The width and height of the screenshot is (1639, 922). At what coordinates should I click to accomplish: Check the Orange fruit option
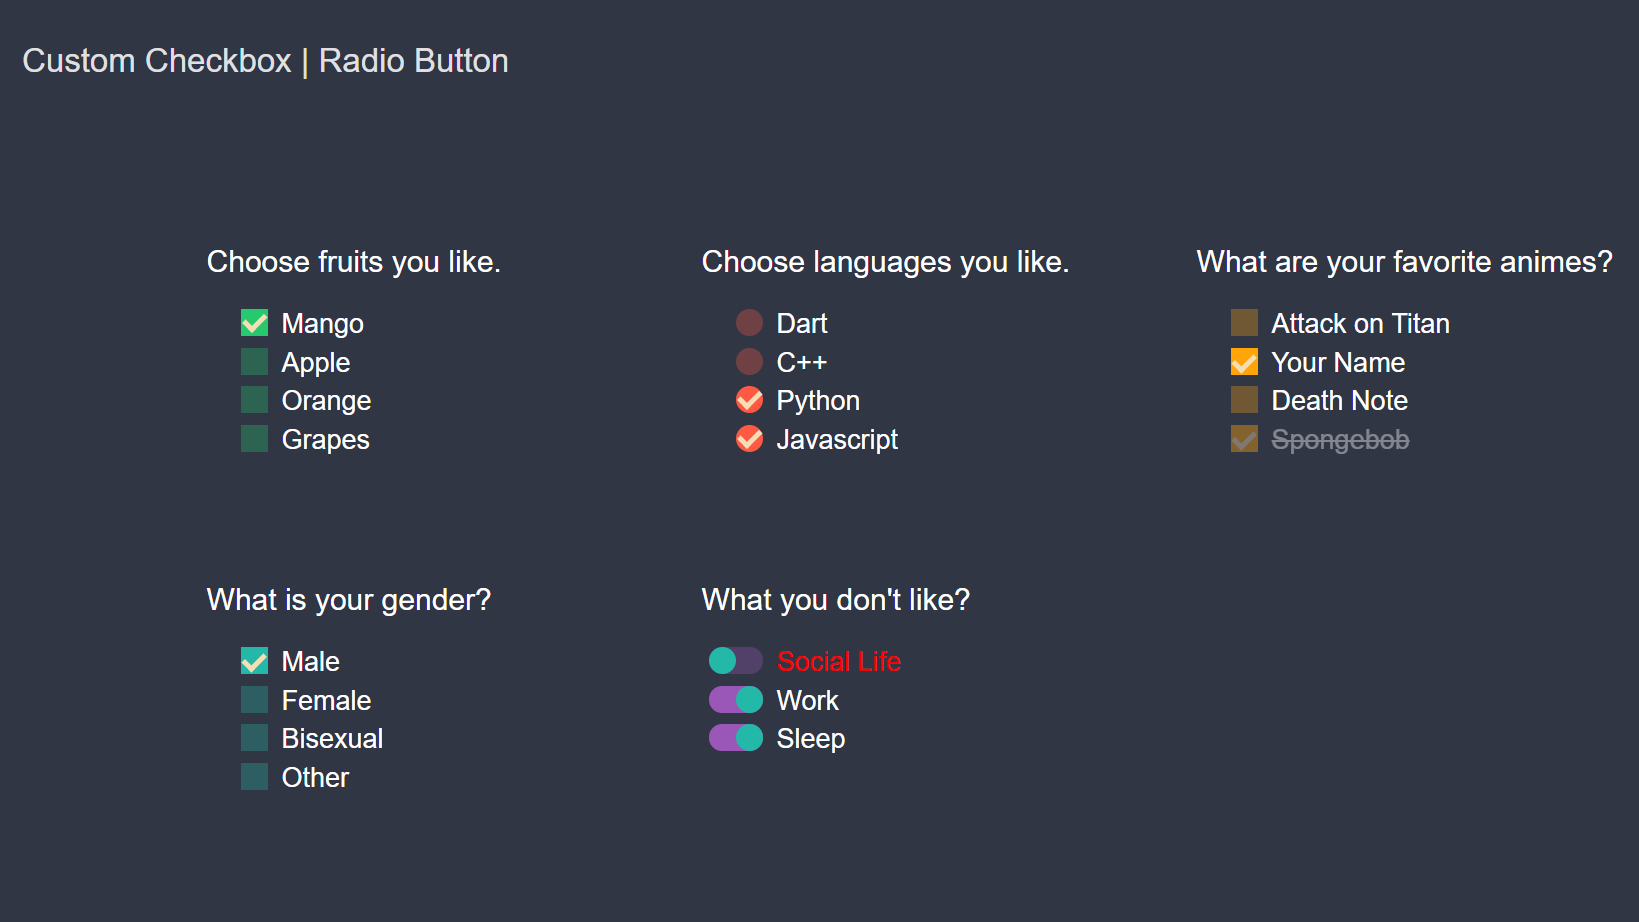pyautogui.click(x=254, y=400)
